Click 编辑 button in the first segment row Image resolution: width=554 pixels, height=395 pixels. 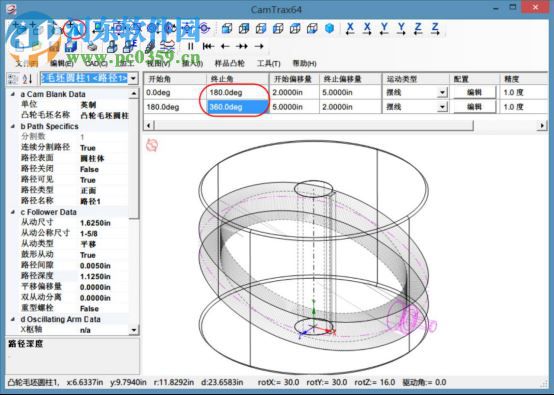click(x=475, y=93)
